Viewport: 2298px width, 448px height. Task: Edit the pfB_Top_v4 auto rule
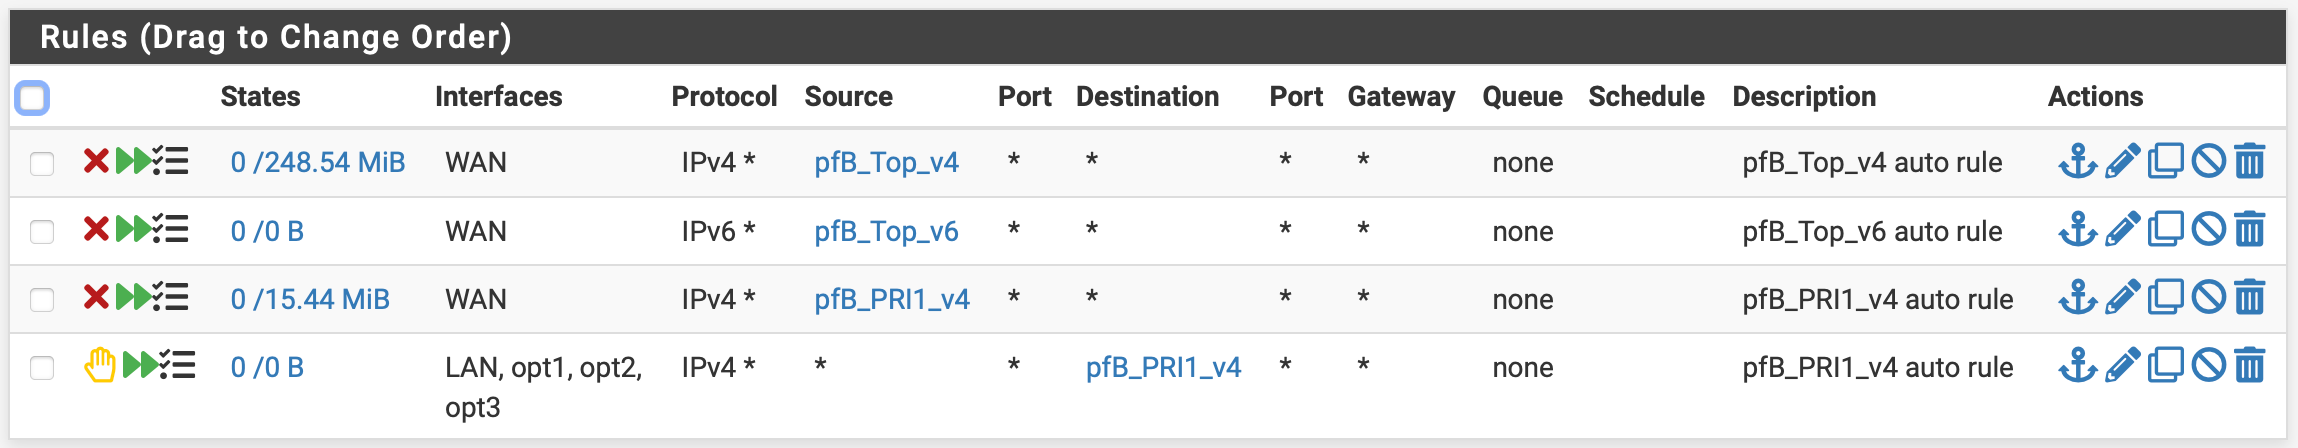tap(2122, 161)
